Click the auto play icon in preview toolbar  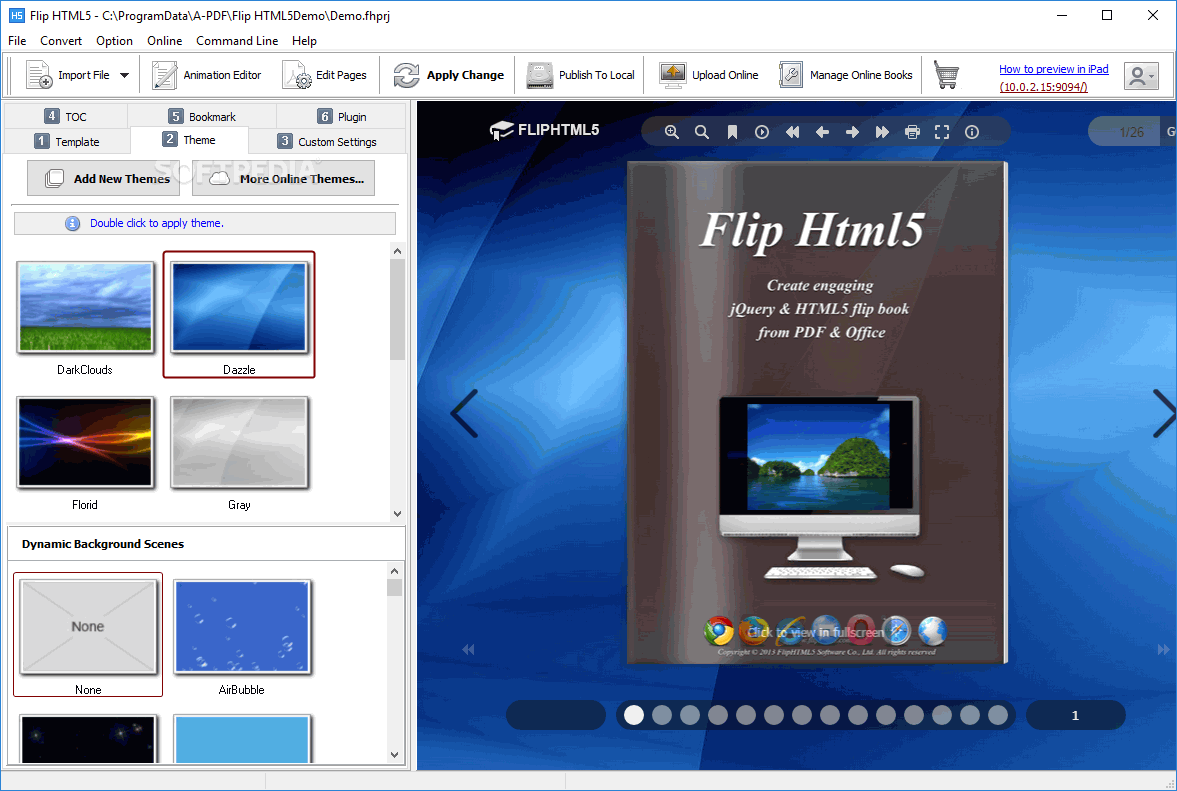[x=762, y=132]
